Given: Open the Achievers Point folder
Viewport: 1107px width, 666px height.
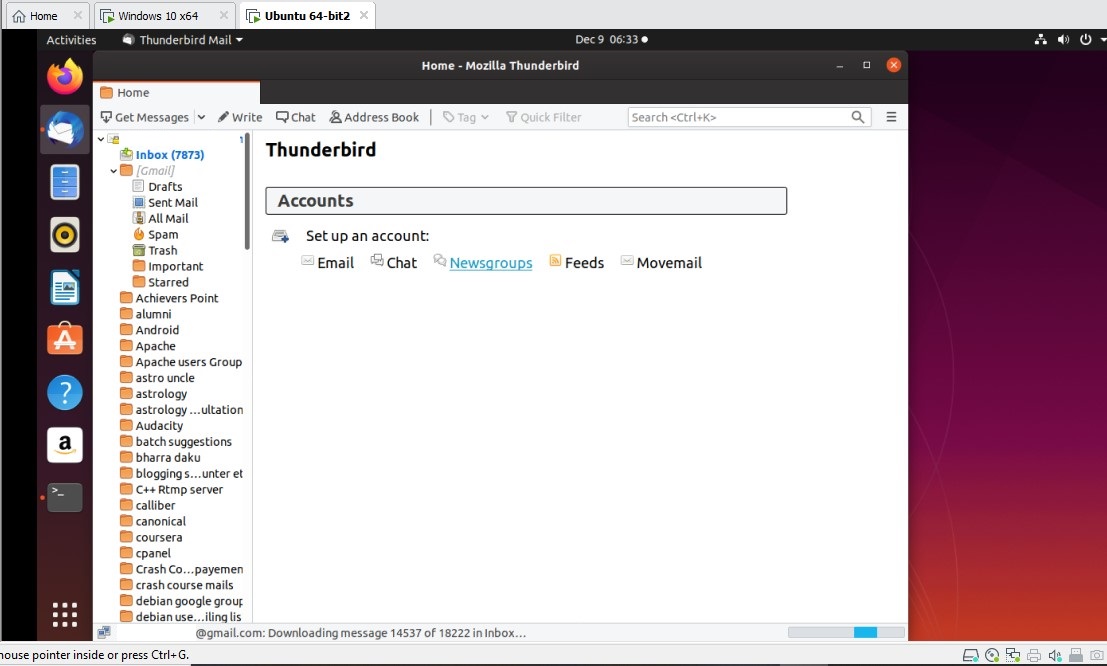Looking at the screenshot, I should coord(176,298).
